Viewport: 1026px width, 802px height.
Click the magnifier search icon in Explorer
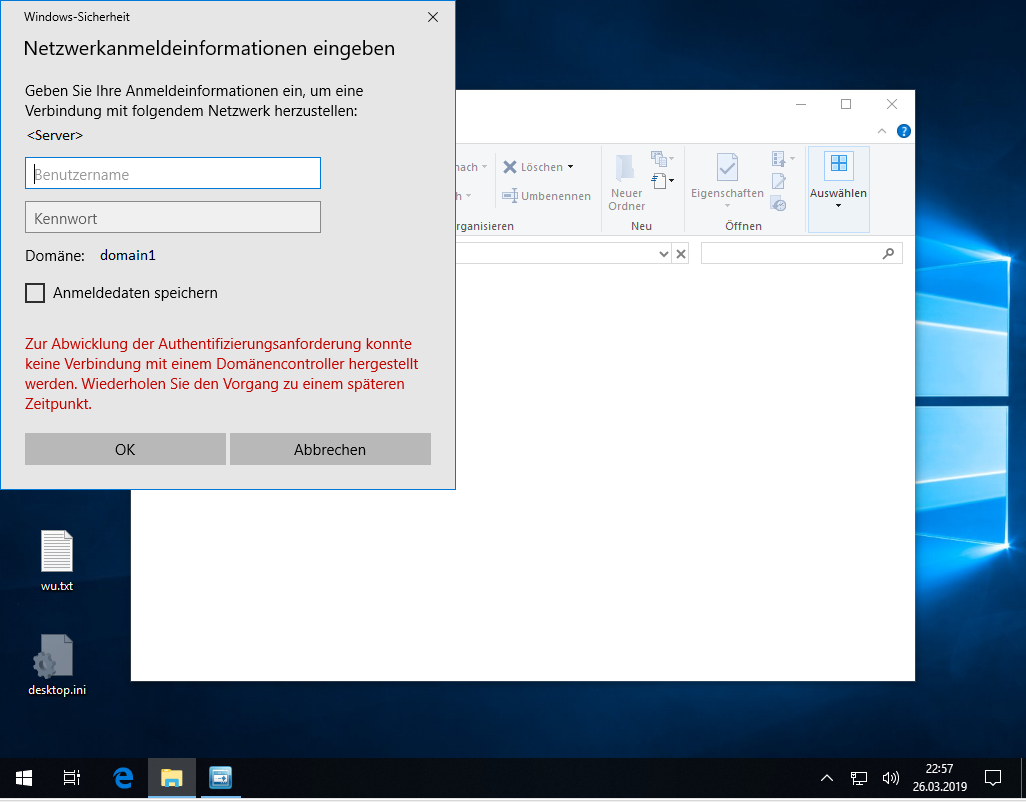[x=888, y=253]
